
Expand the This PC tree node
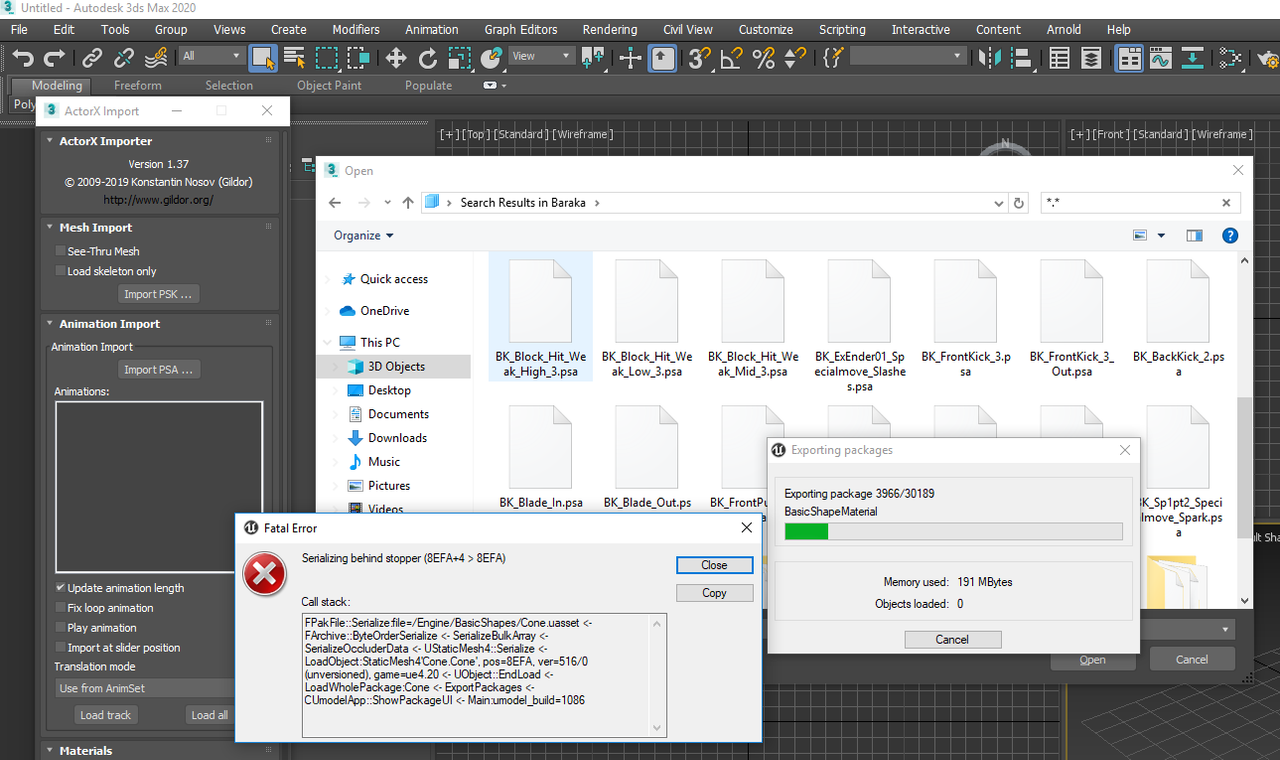tap(328, 342)
